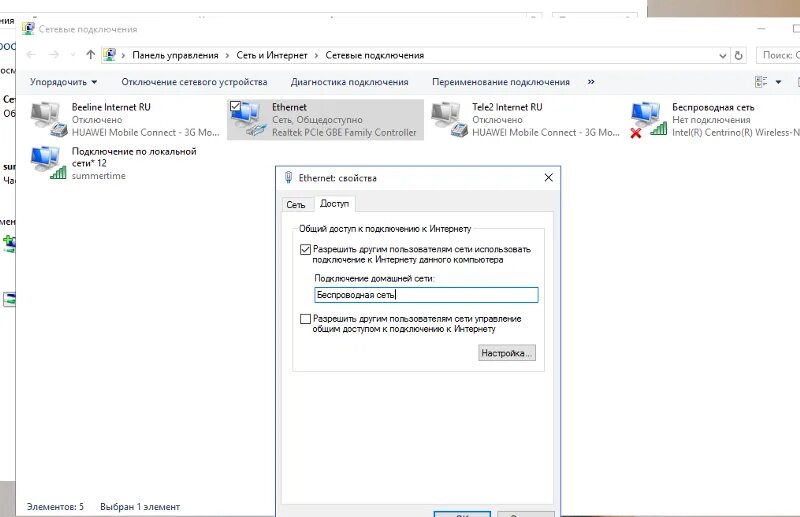The image size is (800, 517).
Task: Click Отключение сетевого устройства in toolbar
Action: point(194,82)
